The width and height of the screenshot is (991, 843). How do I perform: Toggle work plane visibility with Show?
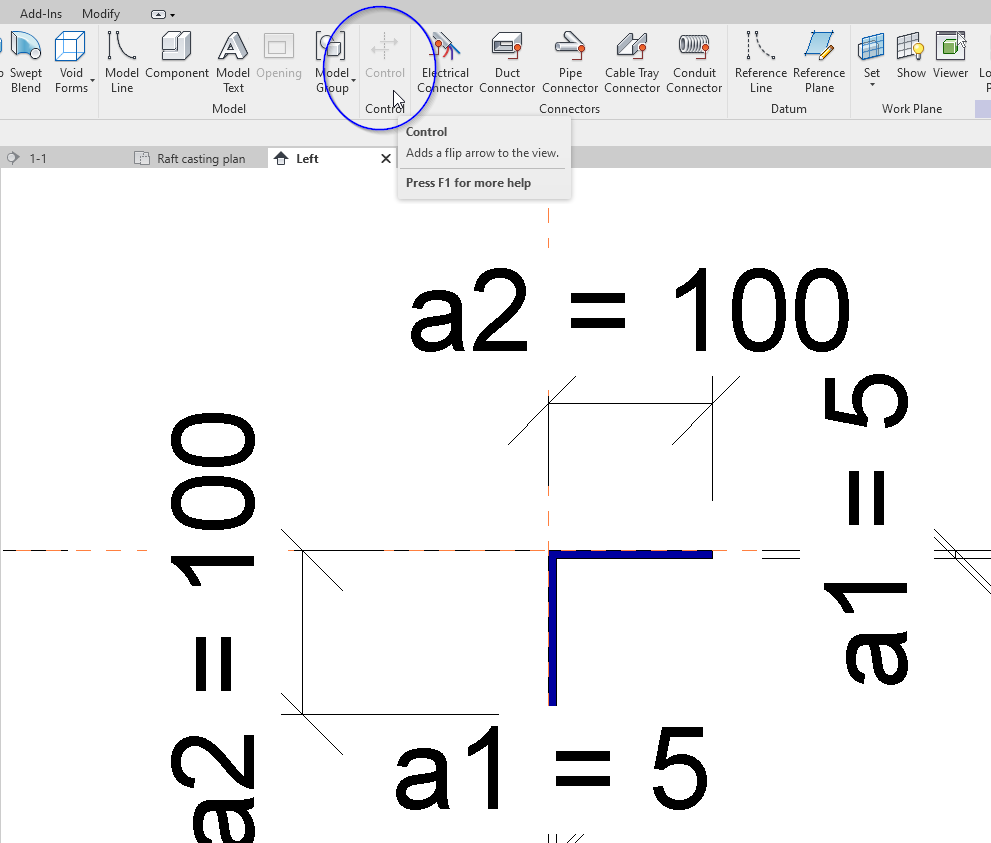911,55
